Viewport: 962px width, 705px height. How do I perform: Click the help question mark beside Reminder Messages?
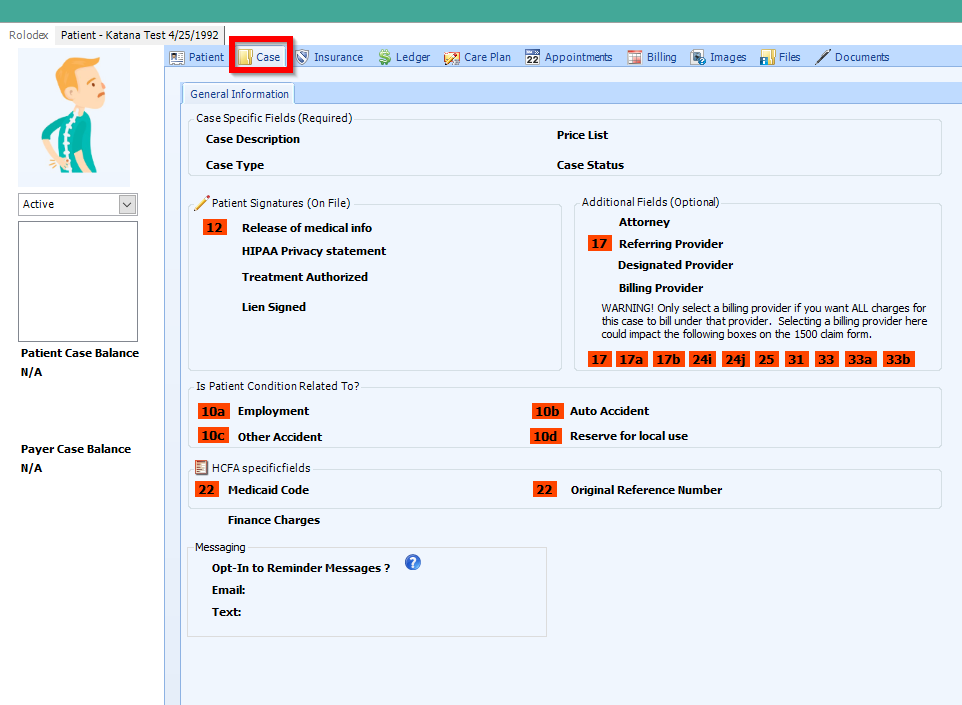point(413,562)
